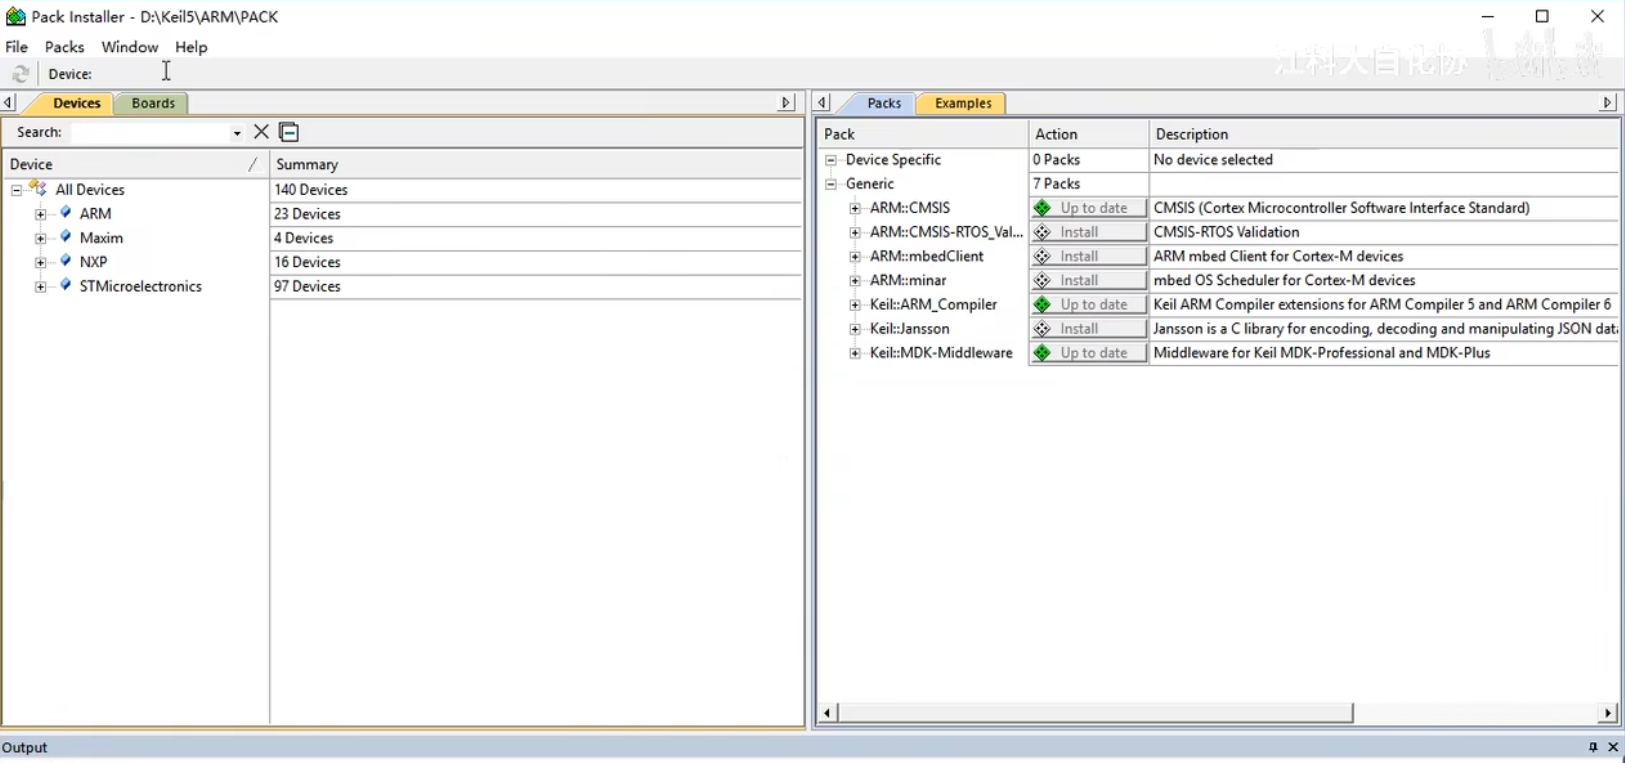Switch to the Boards tab
Image resolution: width=1625 pixels, height=763 pixels.
(153, 103)
